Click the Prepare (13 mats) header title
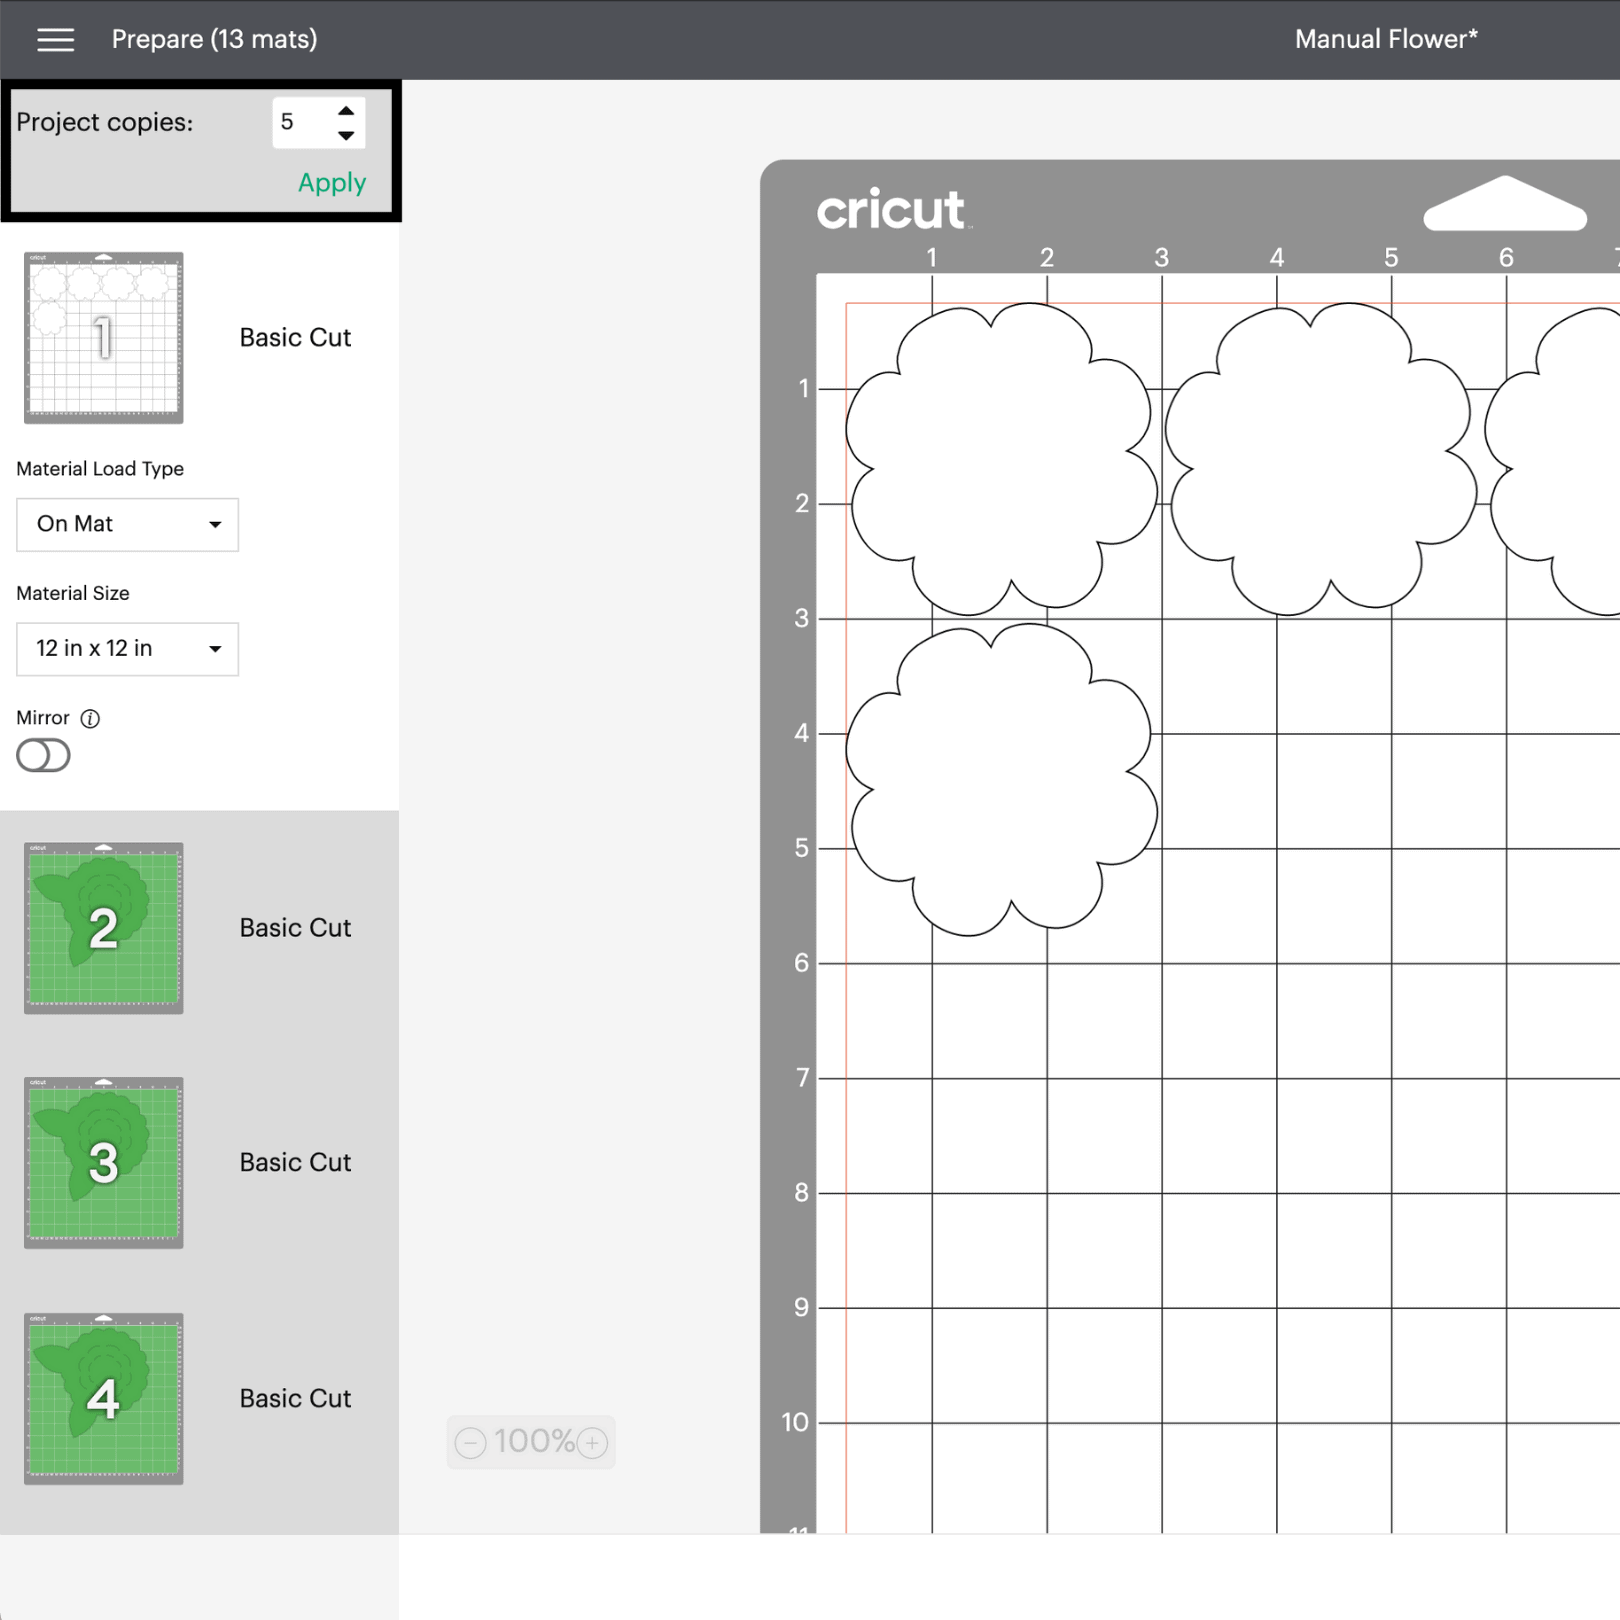Image resolution: width=1620 pixels, height=1620 pixels. [214, 39]
